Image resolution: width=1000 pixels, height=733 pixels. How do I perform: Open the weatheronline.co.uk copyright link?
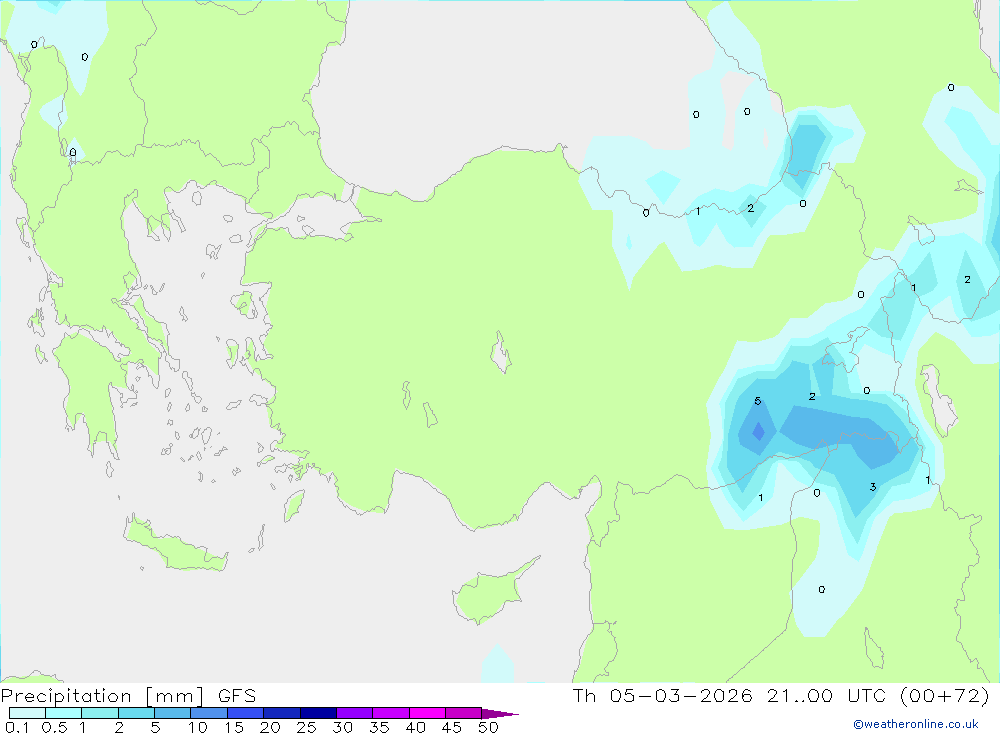tap(916, 724)
